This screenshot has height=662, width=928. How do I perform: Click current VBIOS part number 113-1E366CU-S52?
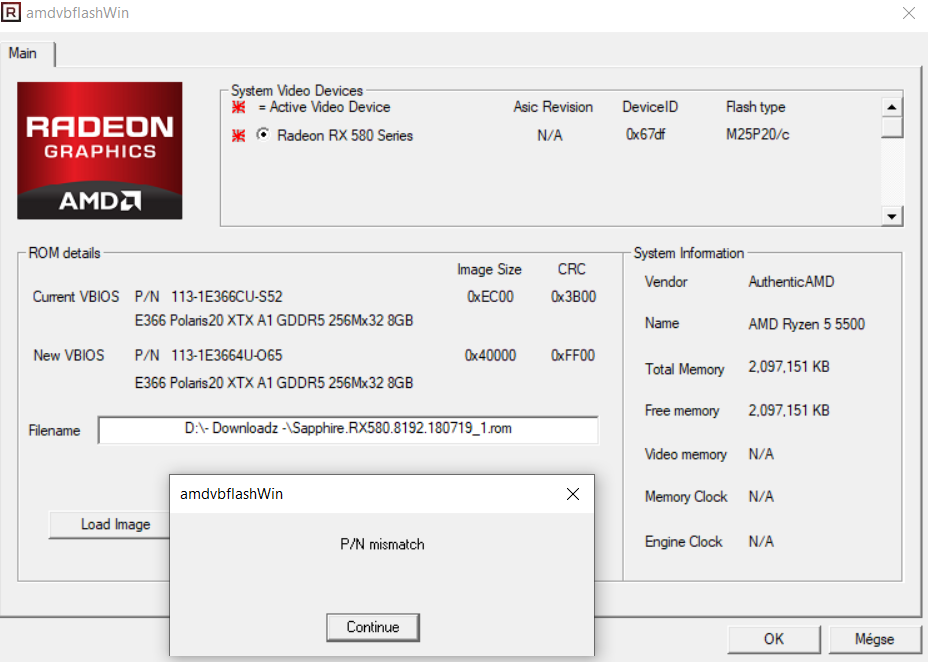tap(227, 296)
